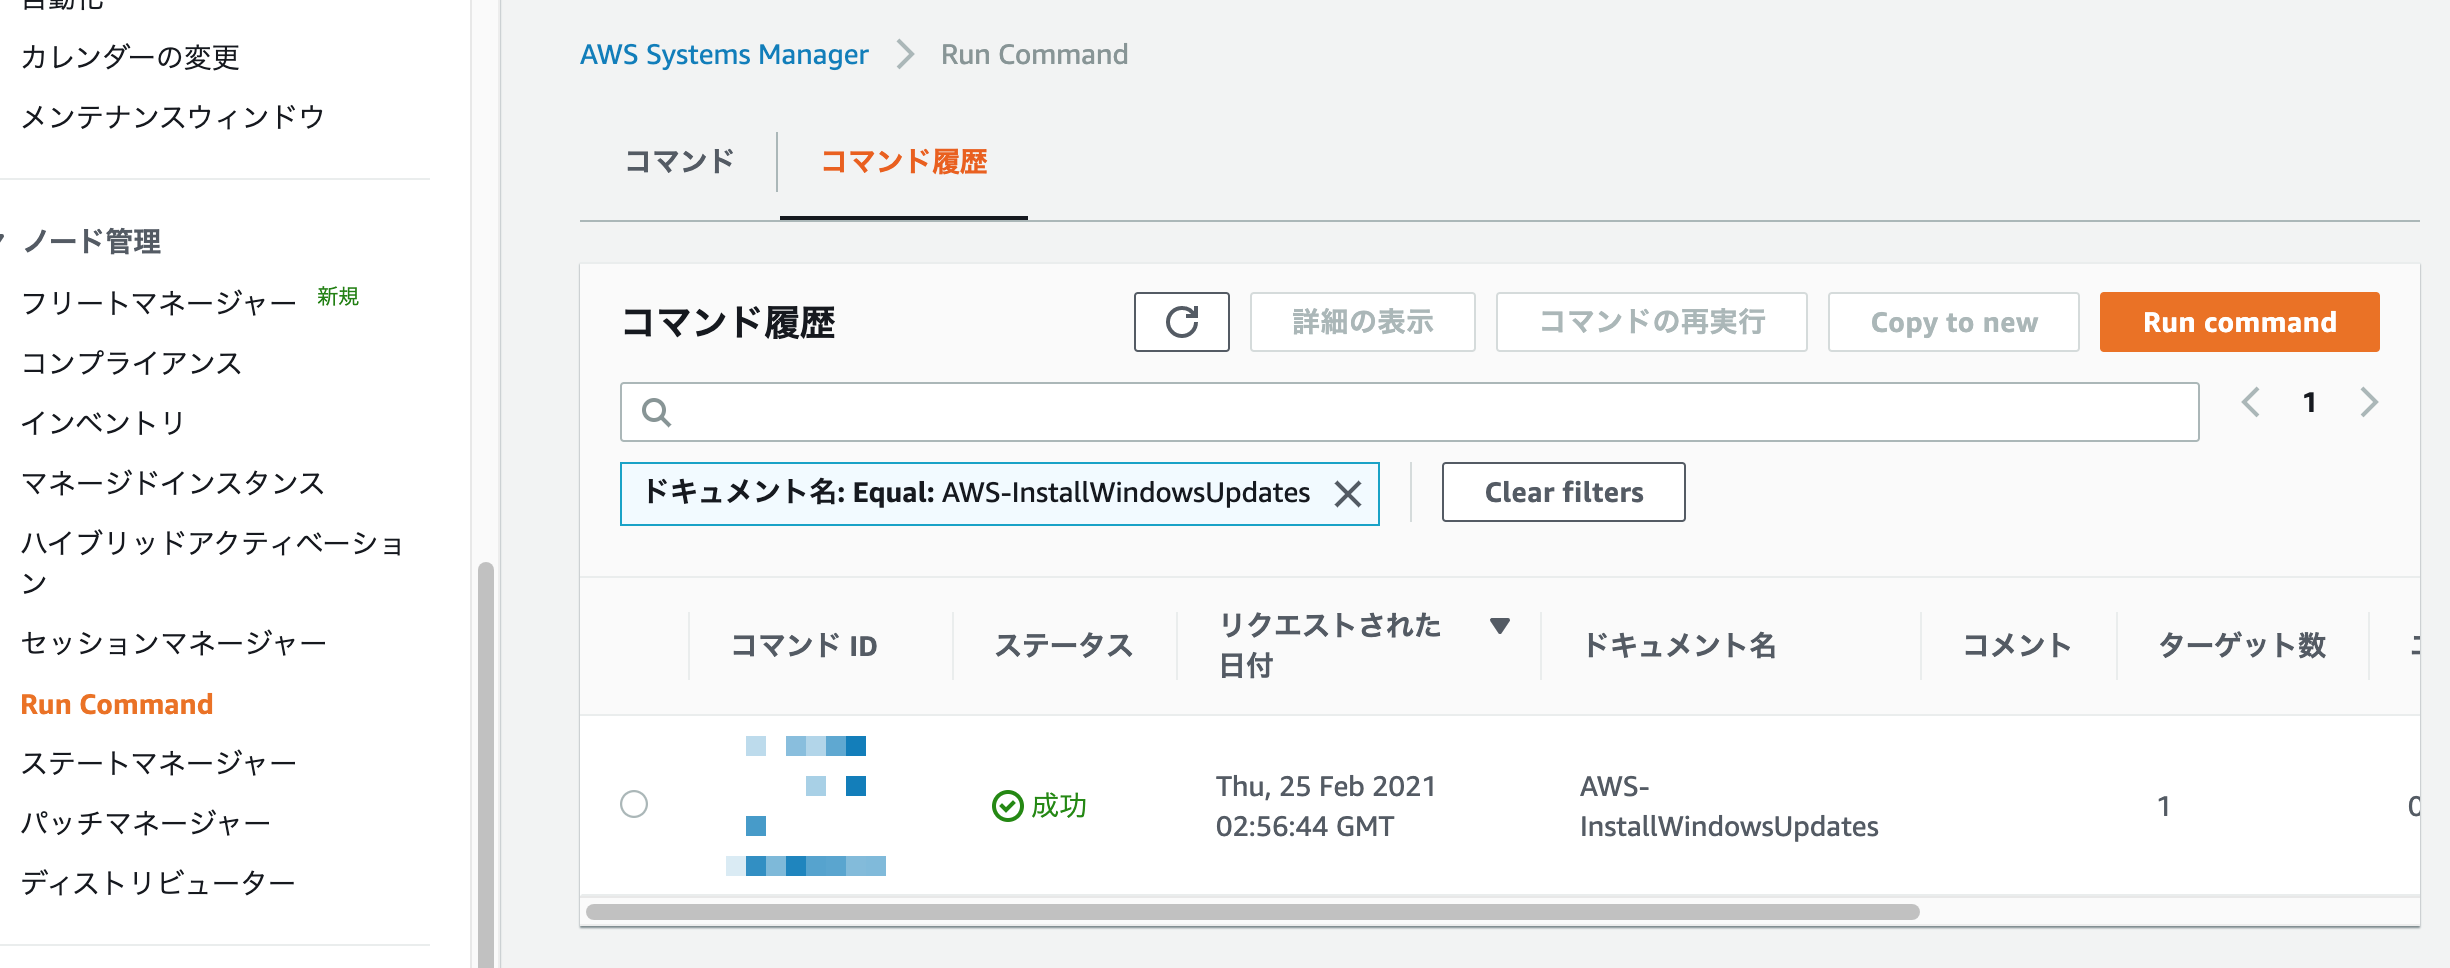Viewport: 2450px width, 968px height.
Task: Click the 詳細の表示 button
Action: pyautogui.click(x=1362, y=322)
